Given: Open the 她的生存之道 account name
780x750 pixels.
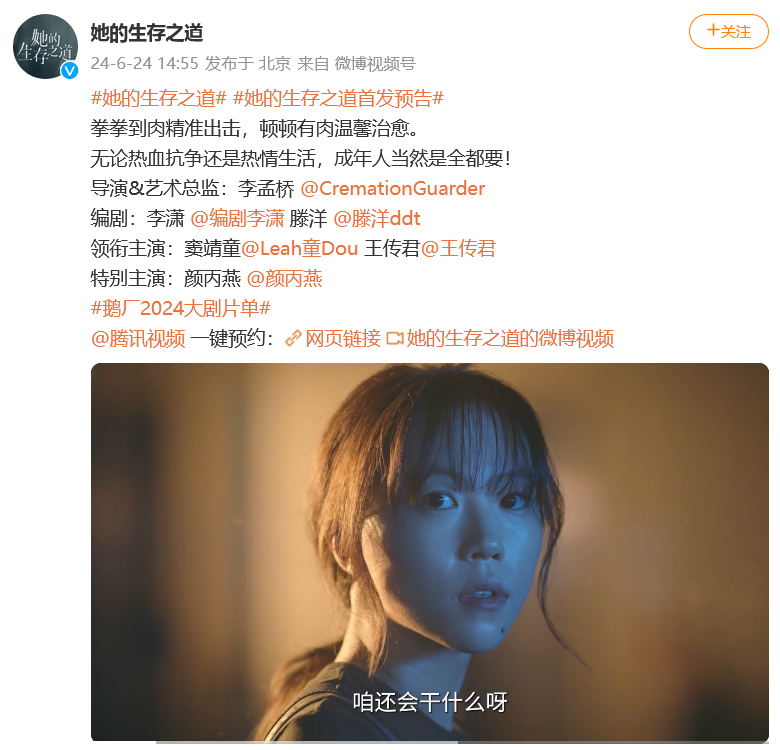Looking at the screenshot, I should coord(147,33).
